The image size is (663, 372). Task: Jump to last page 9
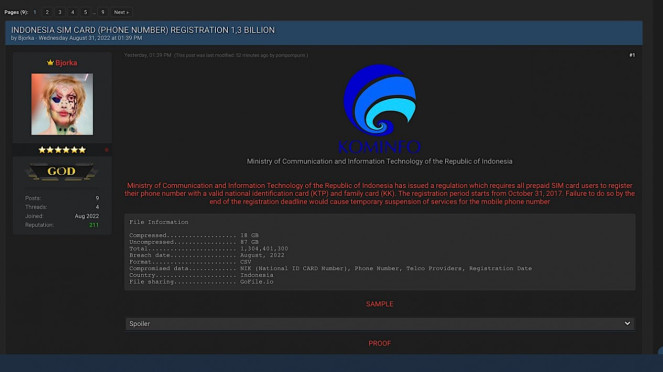point(102,12)
